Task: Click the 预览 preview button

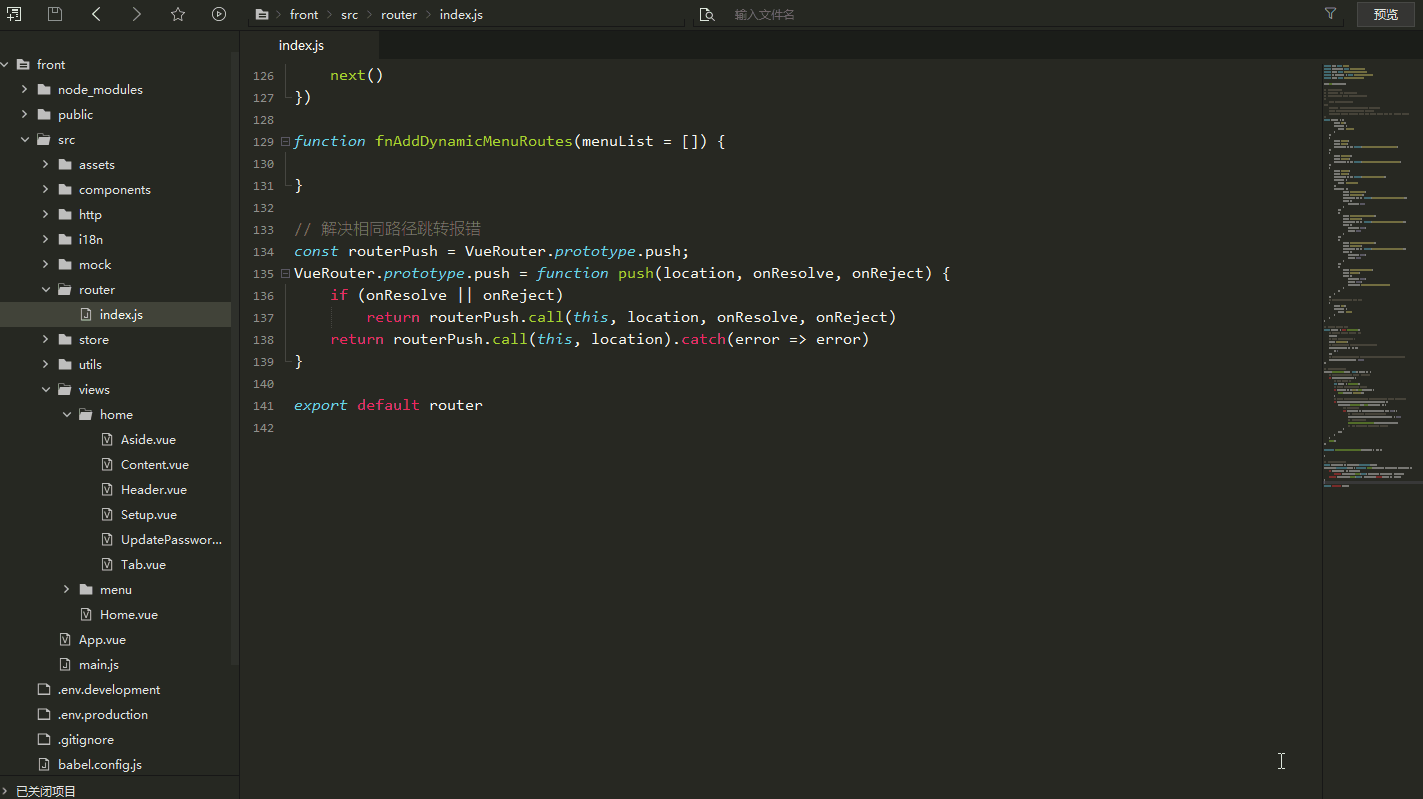Action: [x=1385, y=14]
